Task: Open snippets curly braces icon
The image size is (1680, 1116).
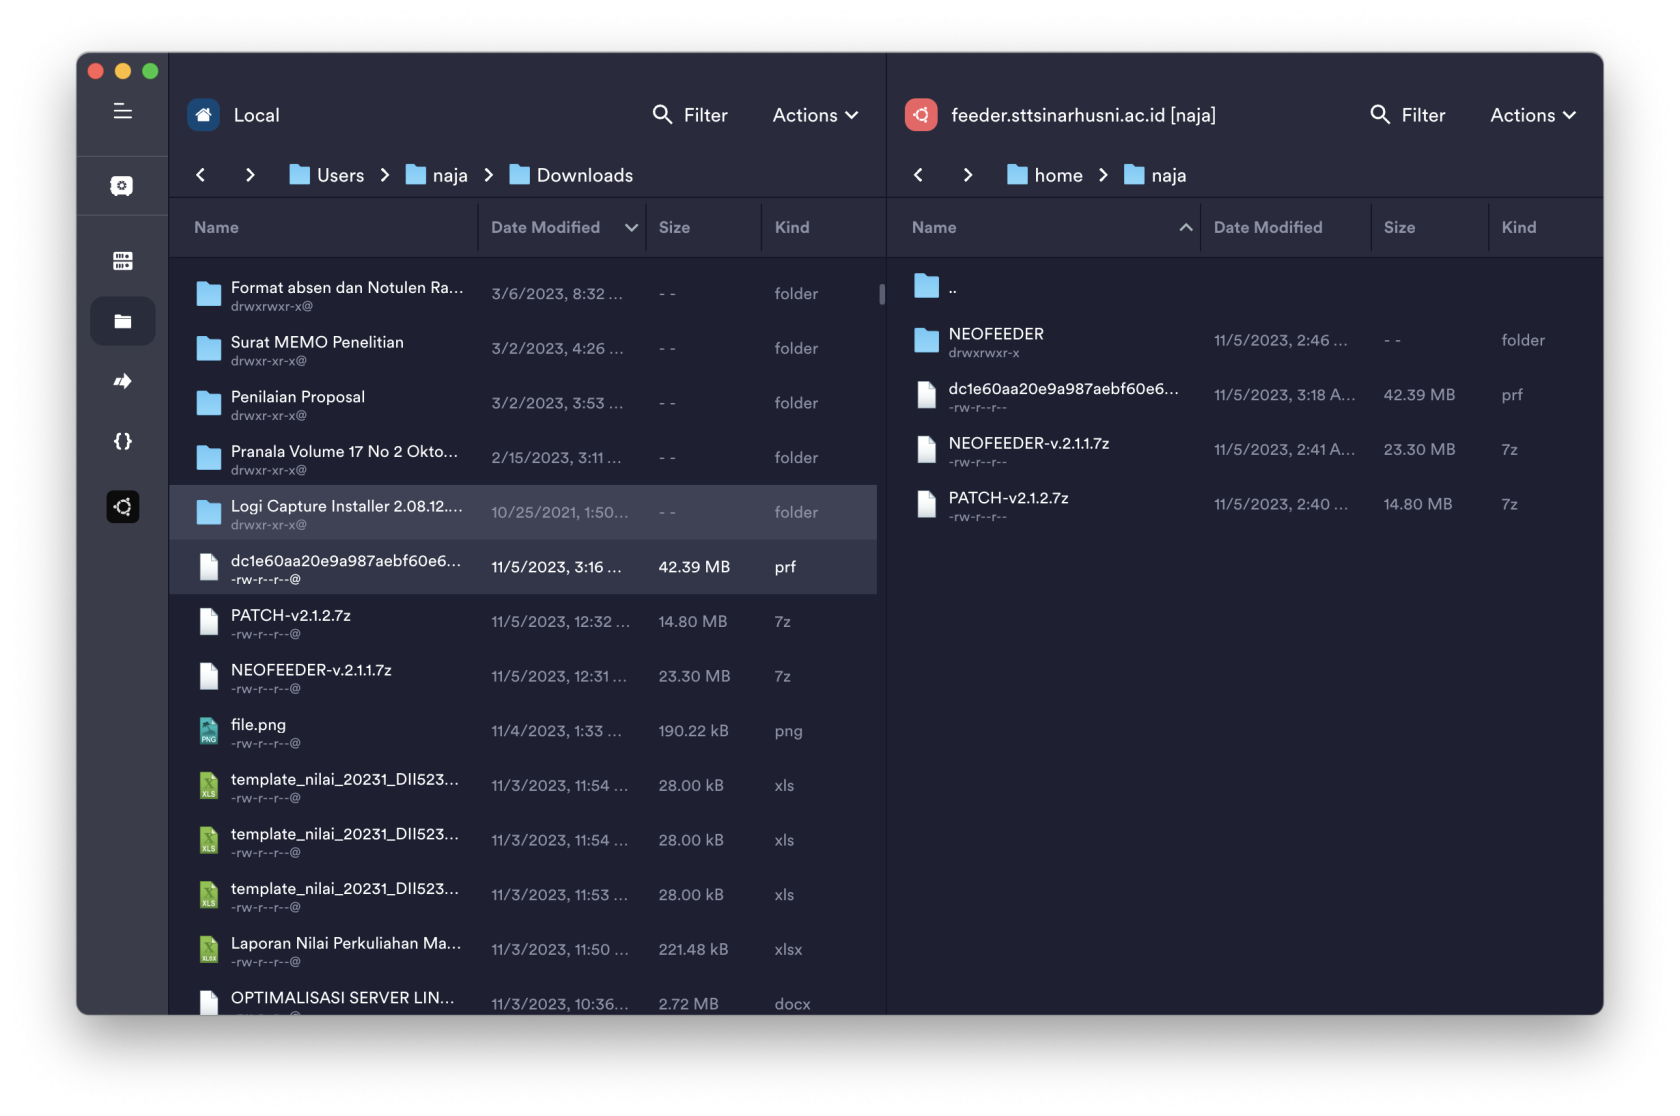Action: click(122, 441)
